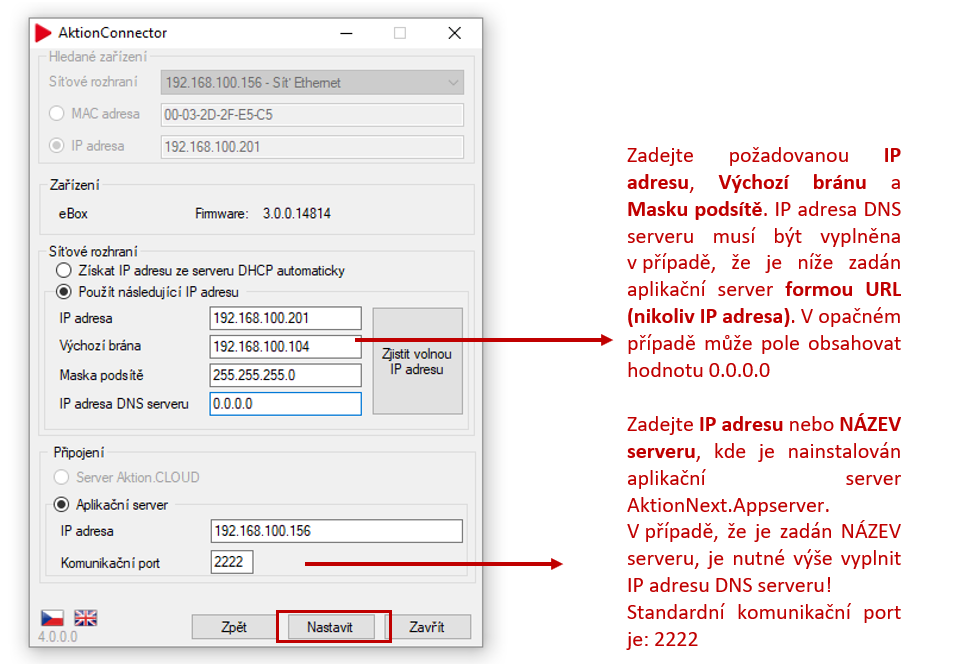Click 'Zjistit volnou IP adresu' button
Screen dimensions: 966x664
417,361
